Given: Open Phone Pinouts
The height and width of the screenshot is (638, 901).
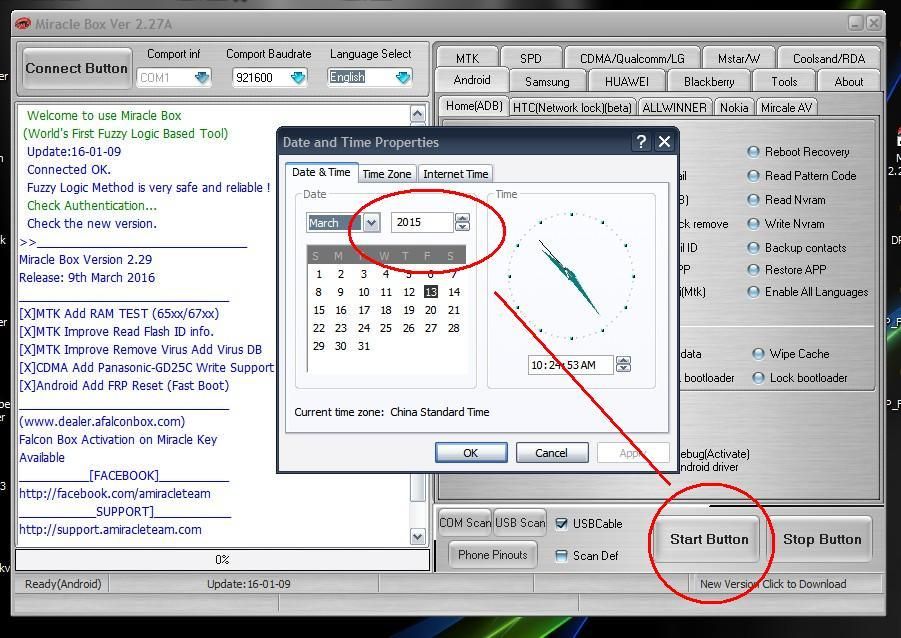Looking at the screenshot, I should (492, 555).
